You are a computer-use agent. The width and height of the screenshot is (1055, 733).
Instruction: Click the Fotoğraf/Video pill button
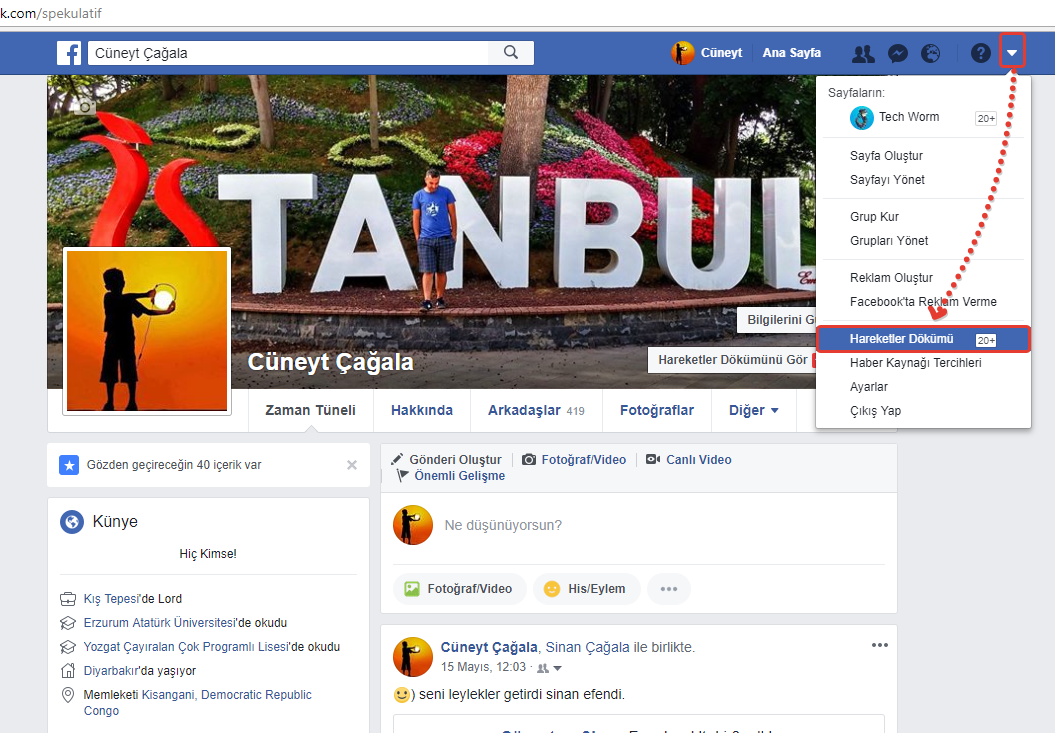459,589
